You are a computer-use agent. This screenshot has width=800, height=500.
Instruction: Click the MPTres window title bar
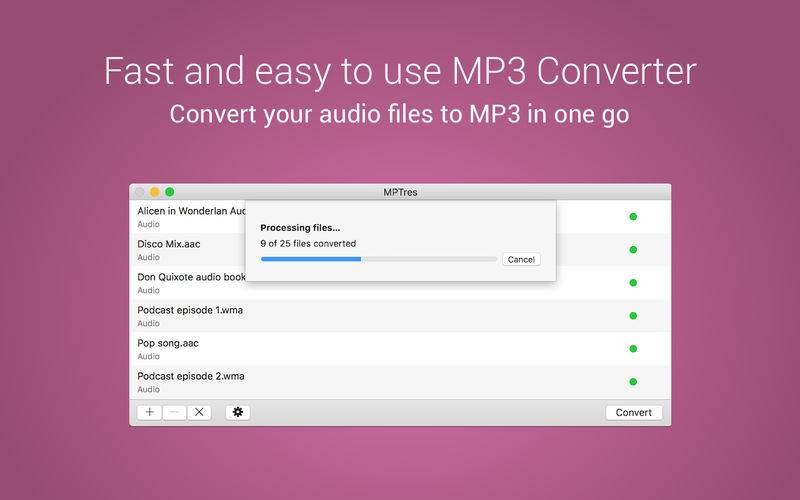pyautogui.click(x=401, y=192)
